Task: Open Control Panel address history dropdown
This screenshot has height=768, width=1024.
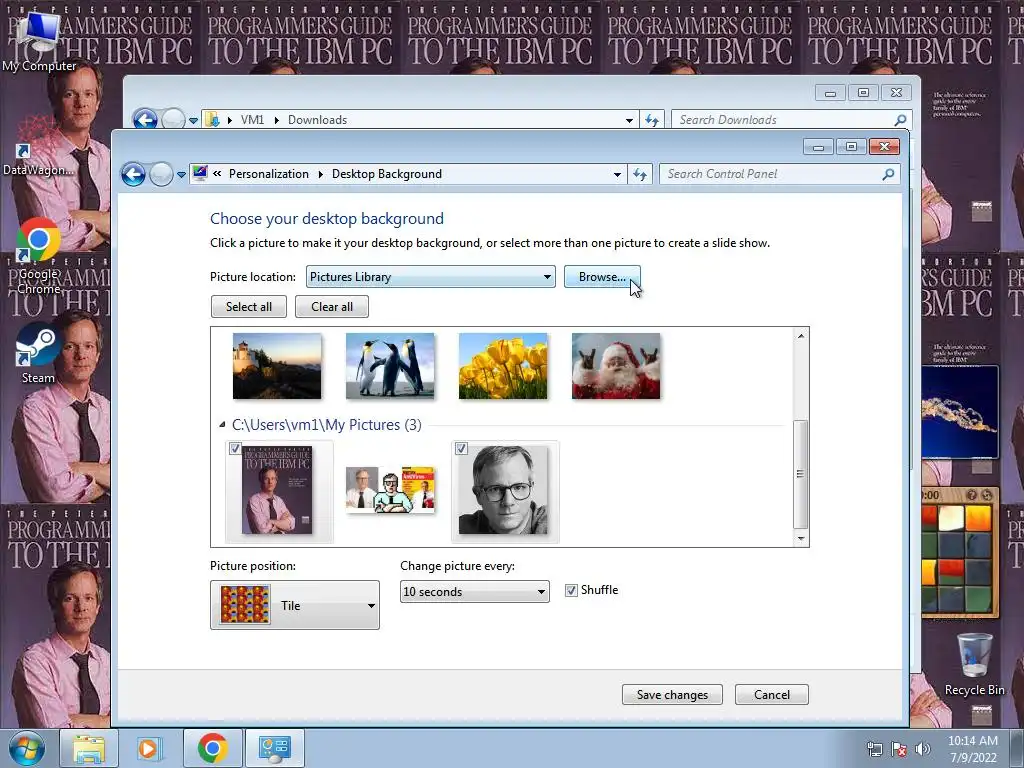Action: click(617, 174)
